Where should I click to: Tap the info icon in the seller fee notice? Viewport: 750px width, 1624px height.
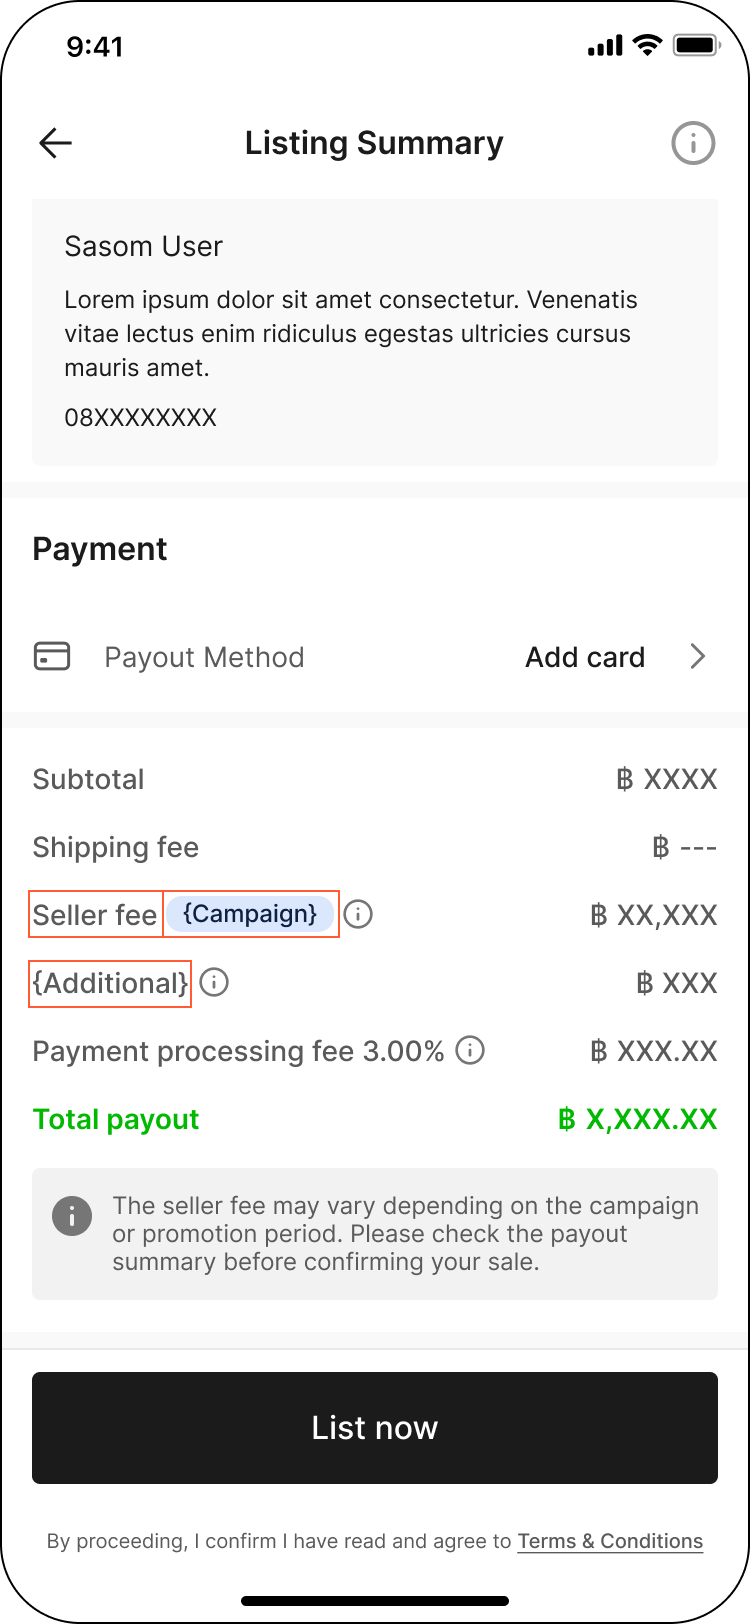tap(71, 1215)
